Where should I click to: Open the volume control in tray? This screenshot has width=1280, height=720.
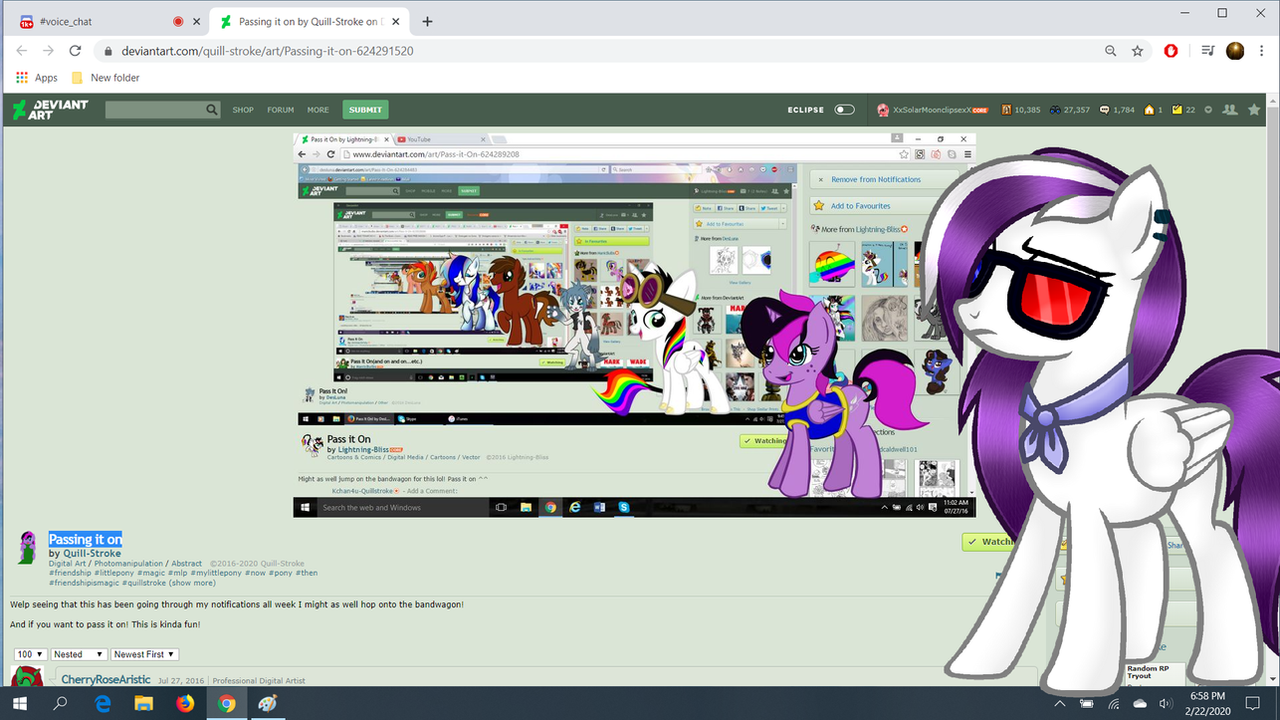[x=1164, y=703]
